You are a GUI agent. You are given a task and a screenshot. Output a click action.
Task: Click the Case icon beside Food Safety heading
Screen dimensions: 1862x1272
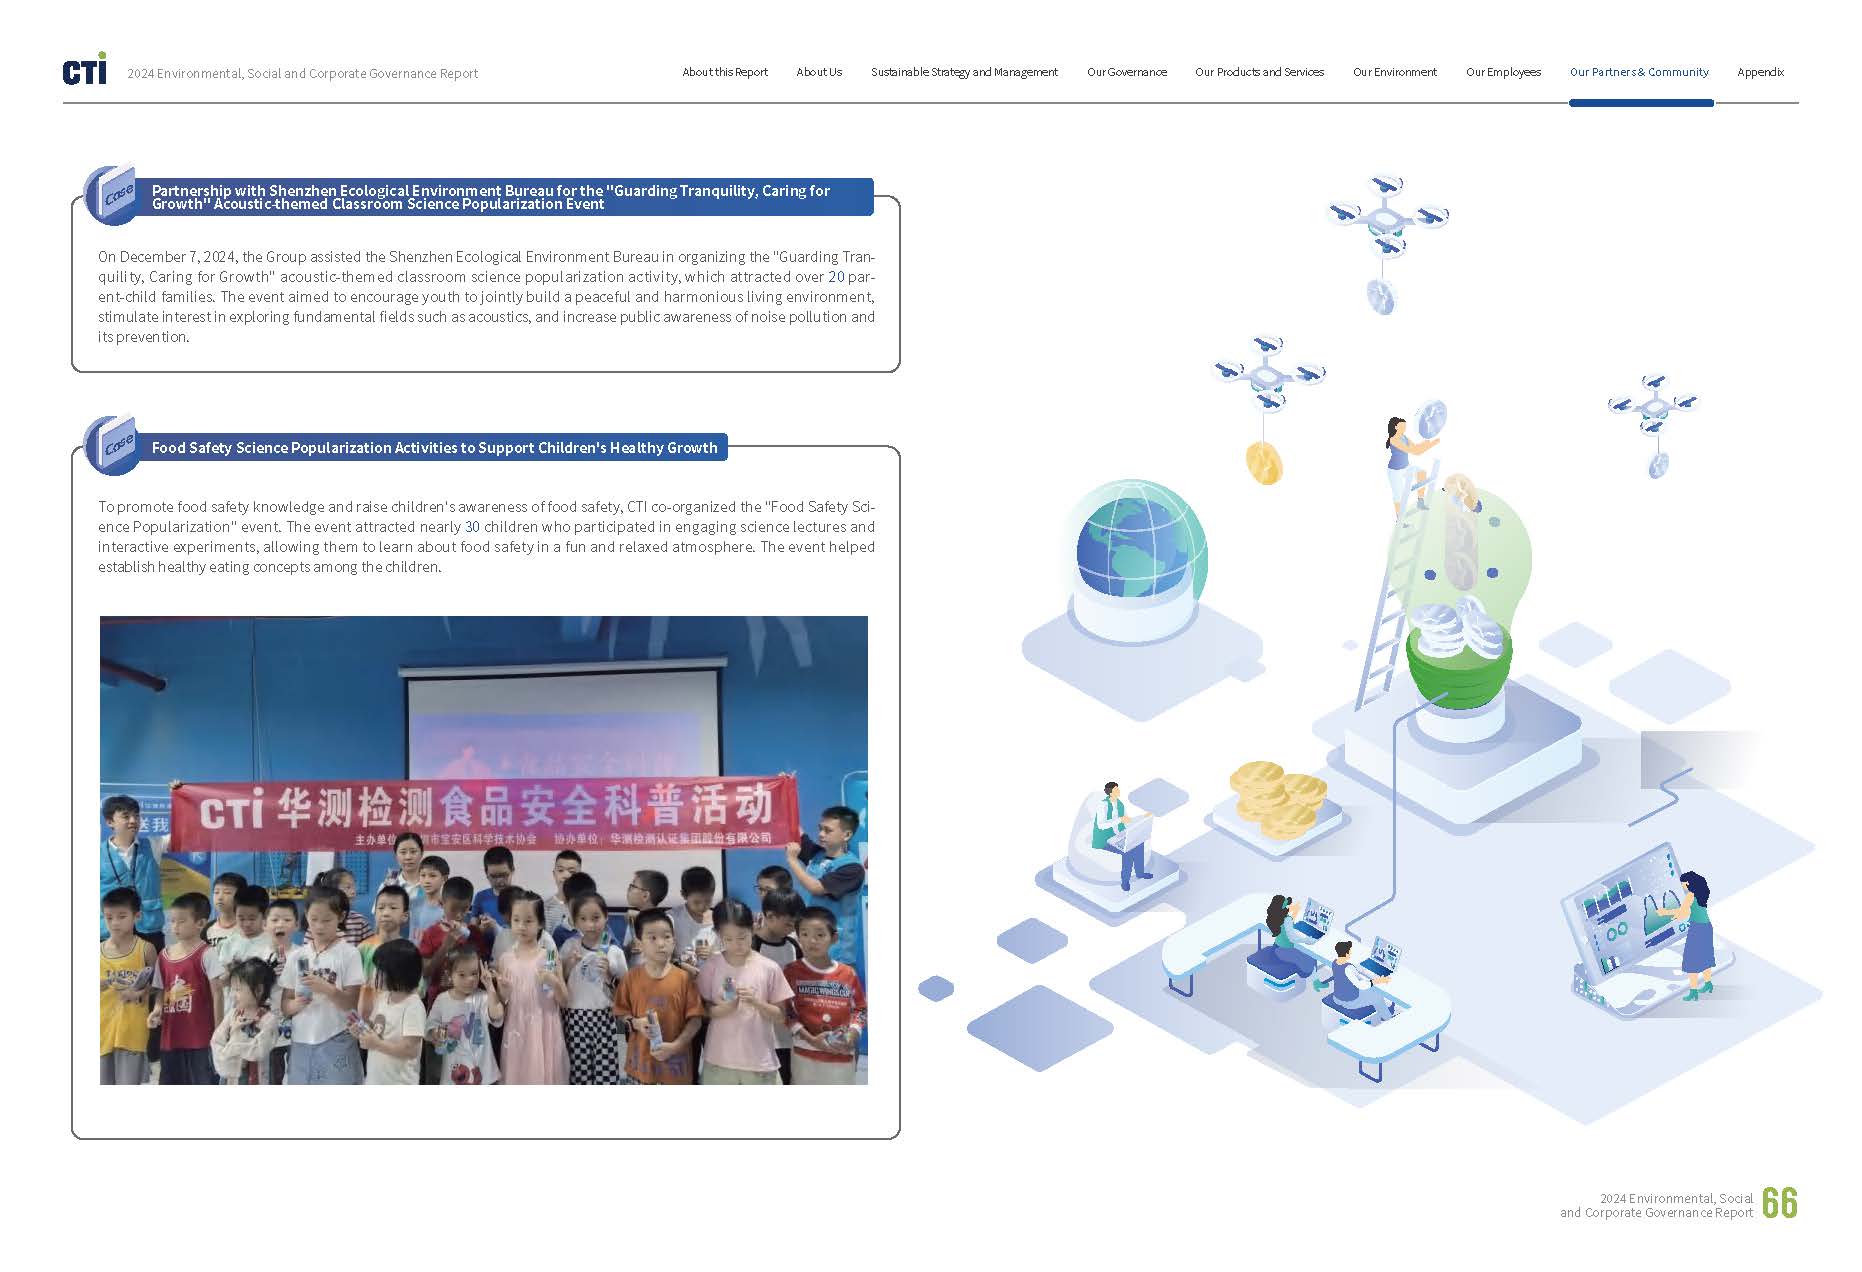(112, 444)
